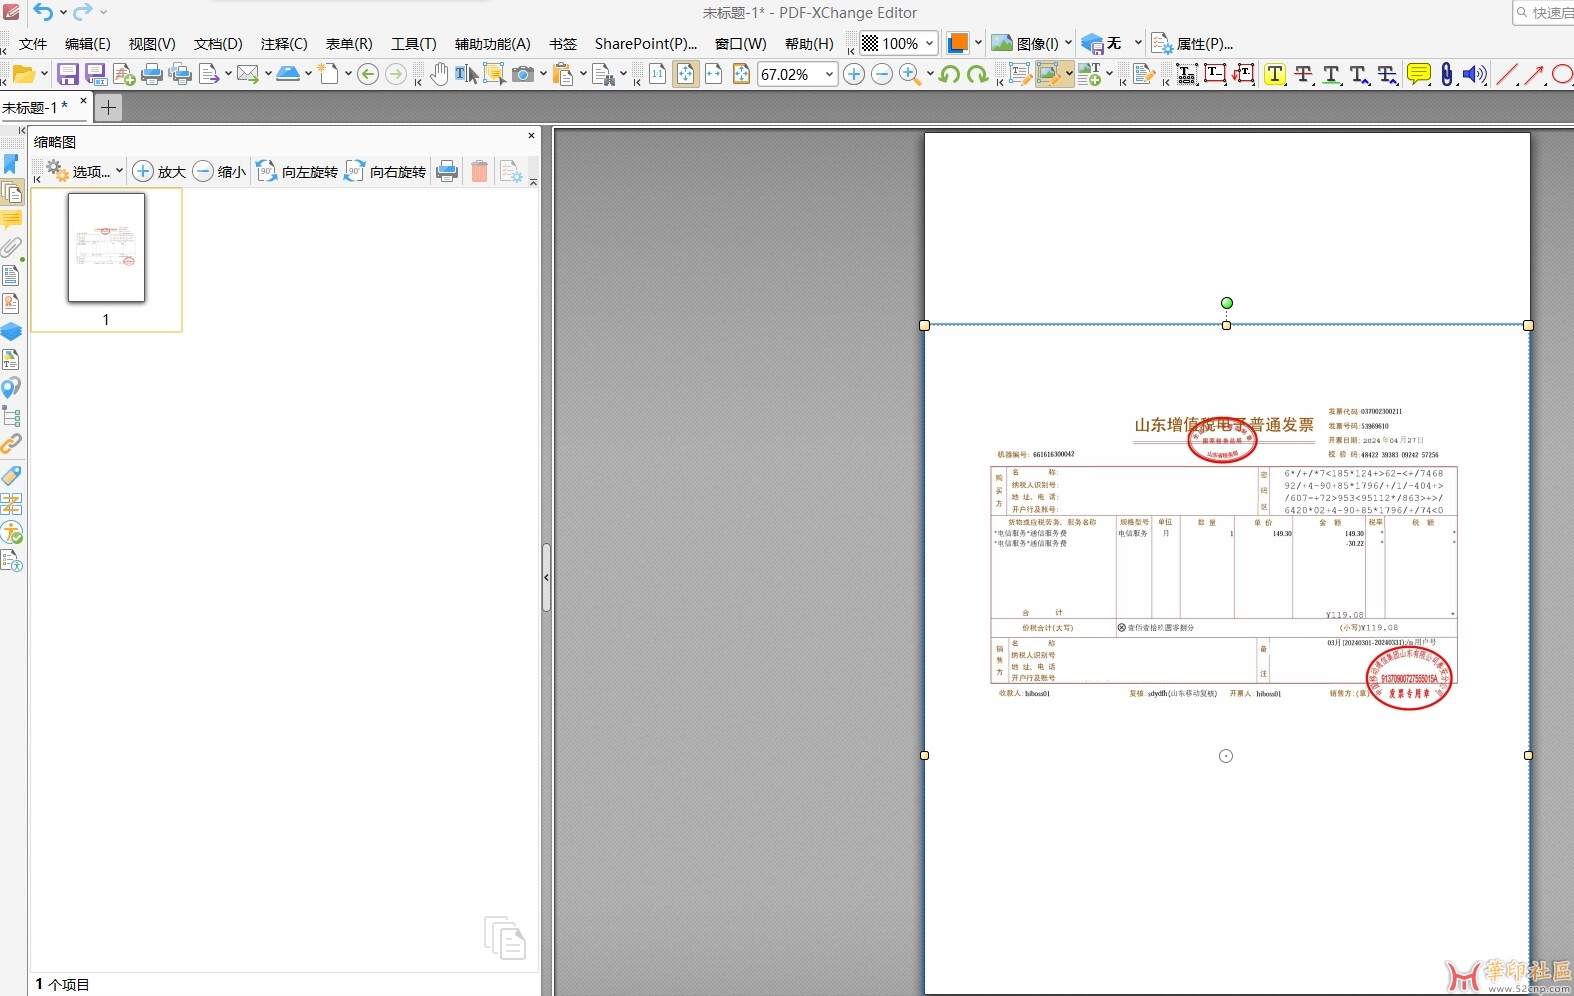The image size is (1574, 996).
Task: Open the zoom level 67.02% dropdown
Action: (829, 74)
